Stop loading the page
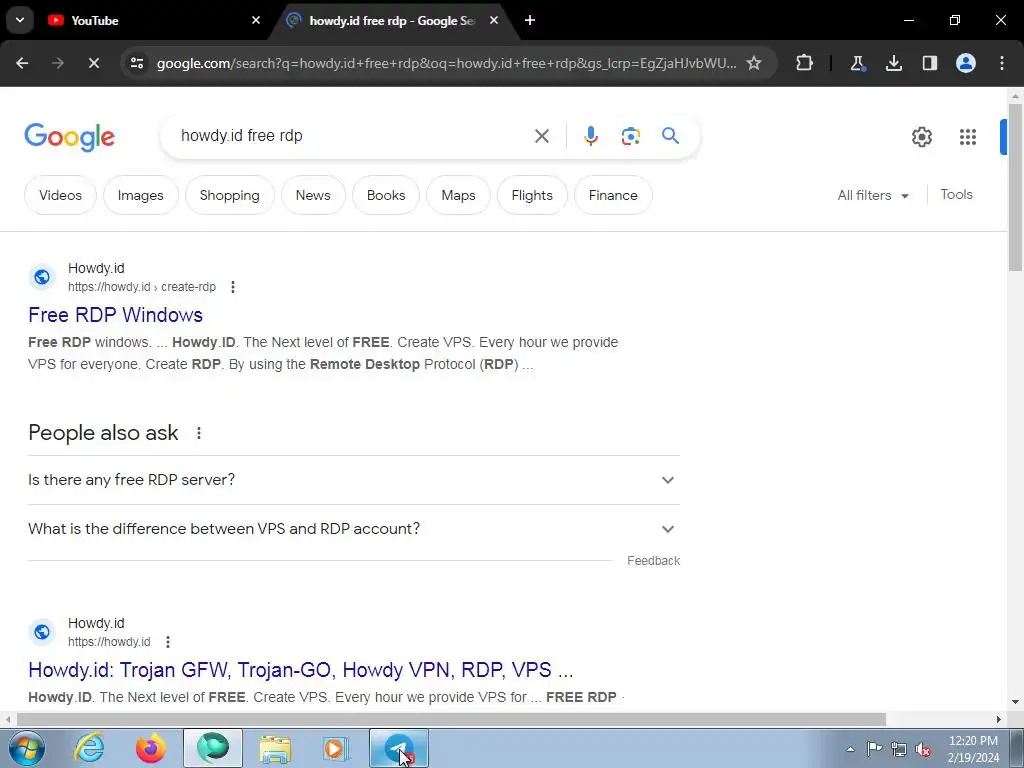The width and height of the screenshot is (1024, 768). (x=93, y=63)
